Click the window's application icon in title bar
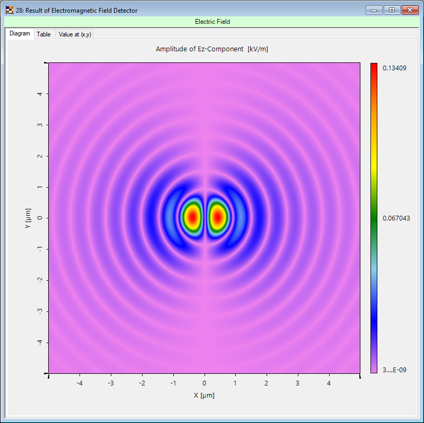 click(x=9, y=10)
